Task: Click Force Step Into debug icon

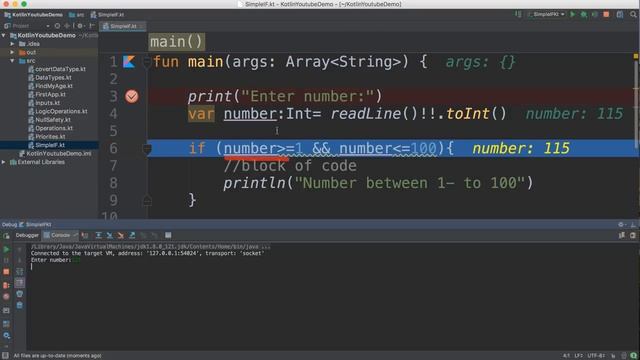Action: tap(120, 236)
